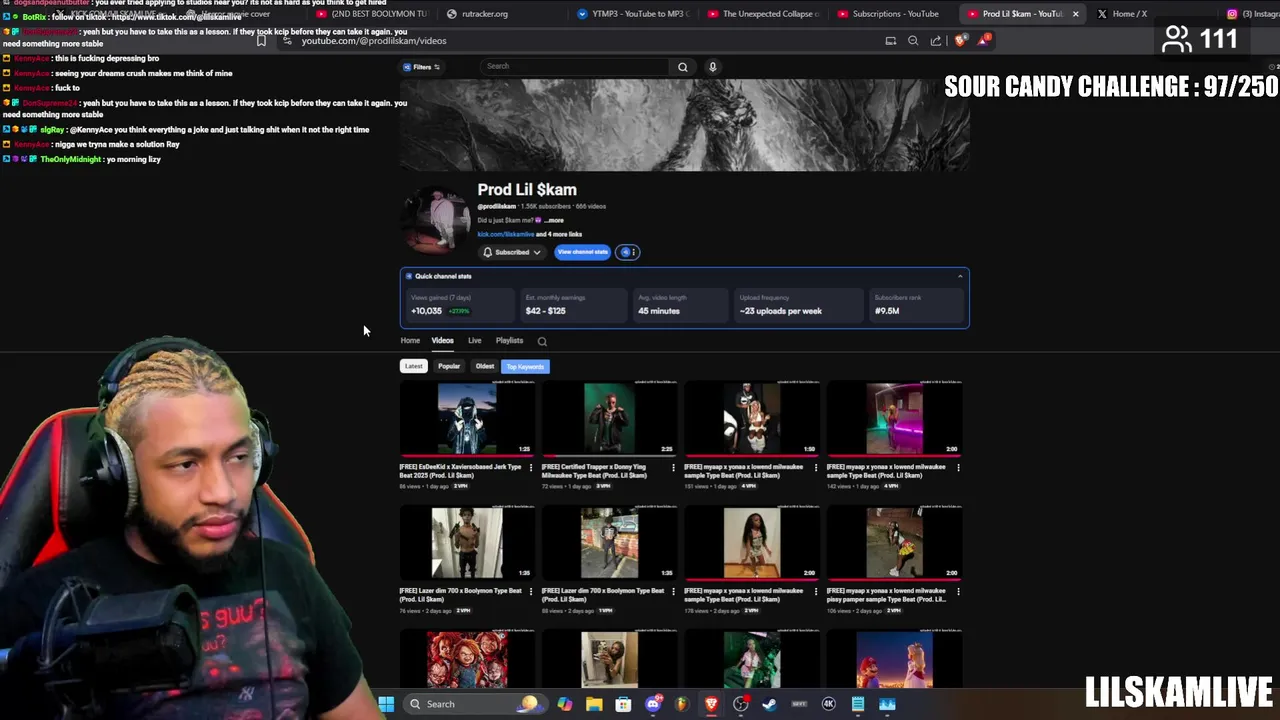This screenshot has width=1280, height=720.
Task: Switch to The Unexpected Collapse tab
Action: click(763, 14)
